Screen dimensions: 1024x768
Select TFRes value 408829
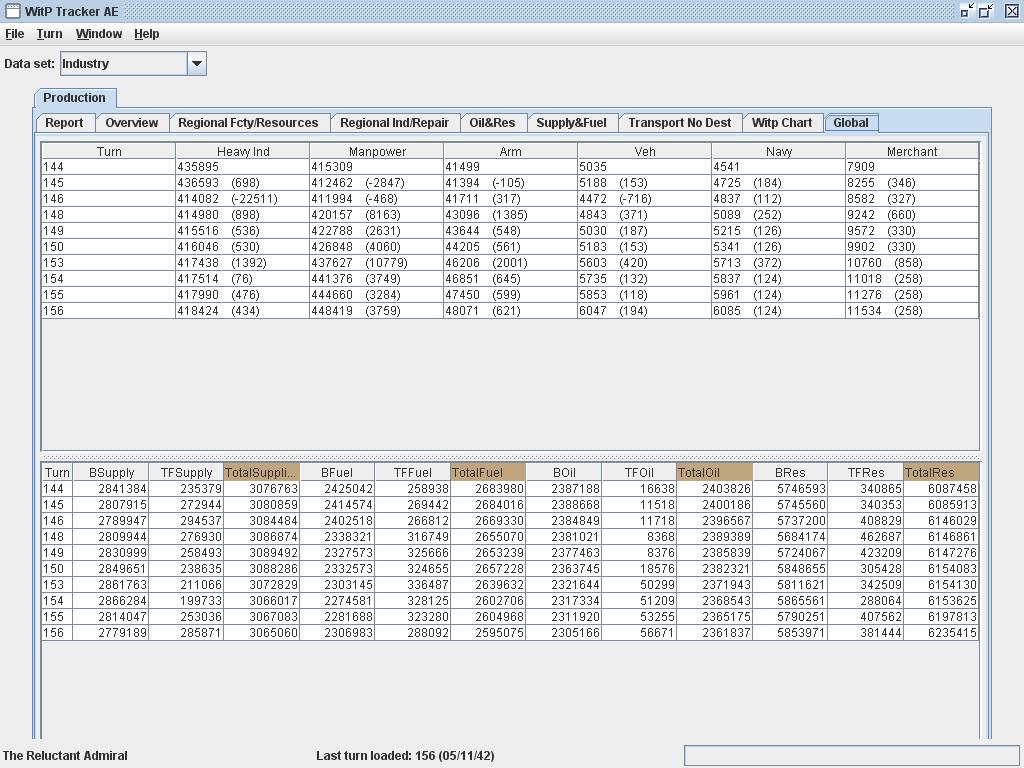pos(865,520)
